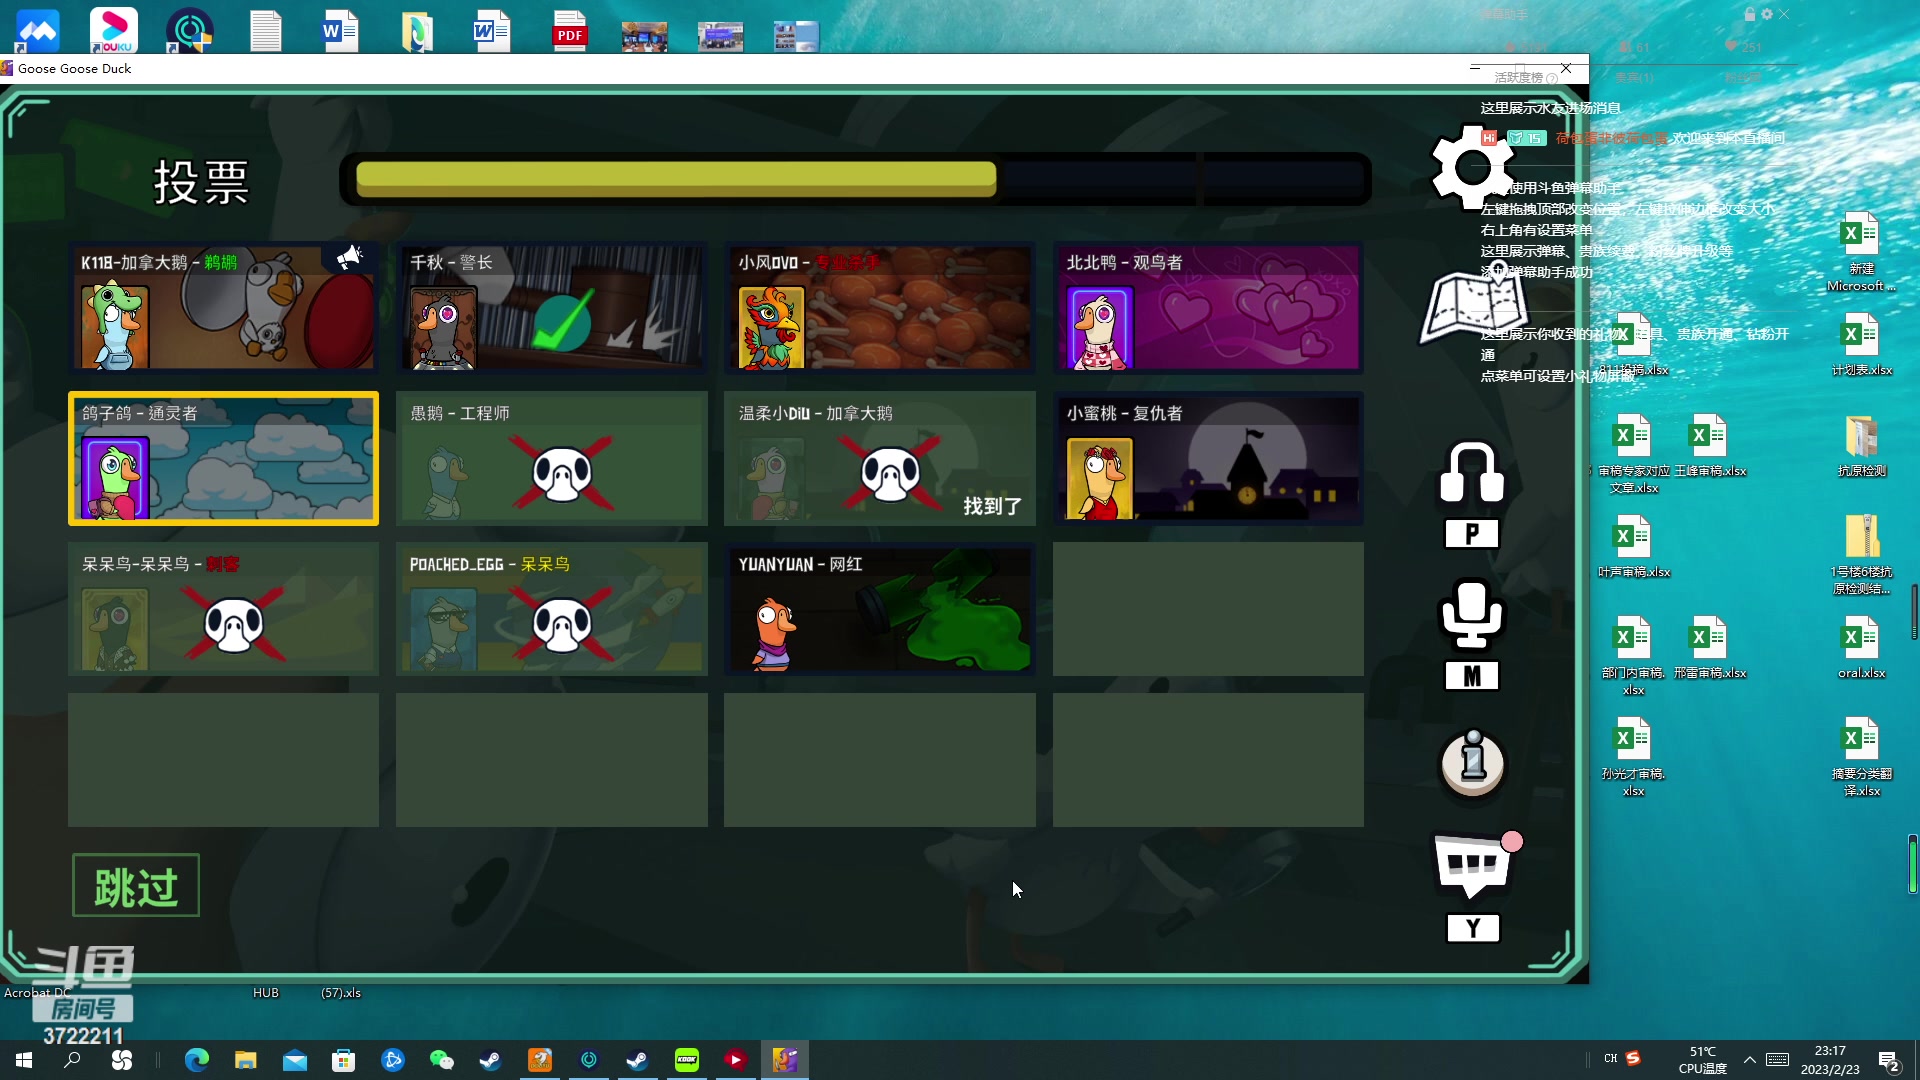Image resolution: width=1920 pixels, height=1080 pixels.
Task: Open 计划表.xlsx on desktop
Action: (1861, 344)
